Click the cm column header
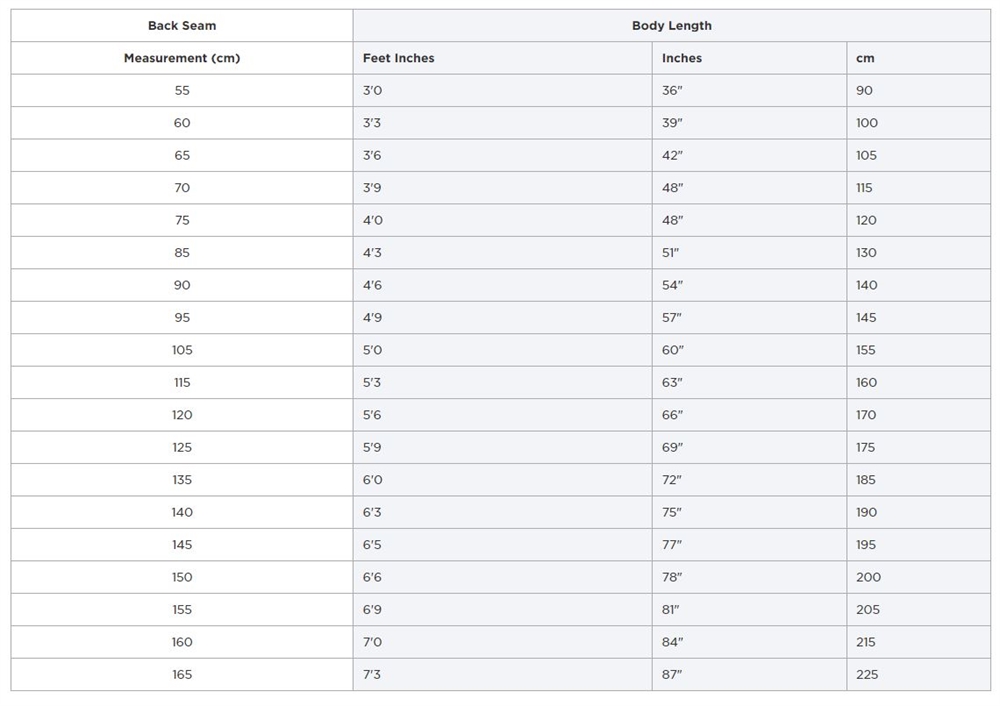 point(865,58)
